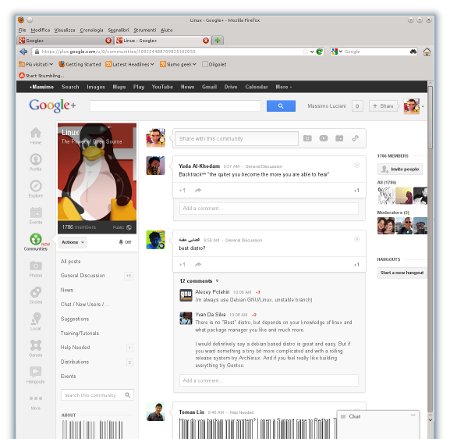The height and width of the screenshot is (439, 450).
Task: Expand the Più visitati bookmarks dropdown
Action: [x=36, y=64]
